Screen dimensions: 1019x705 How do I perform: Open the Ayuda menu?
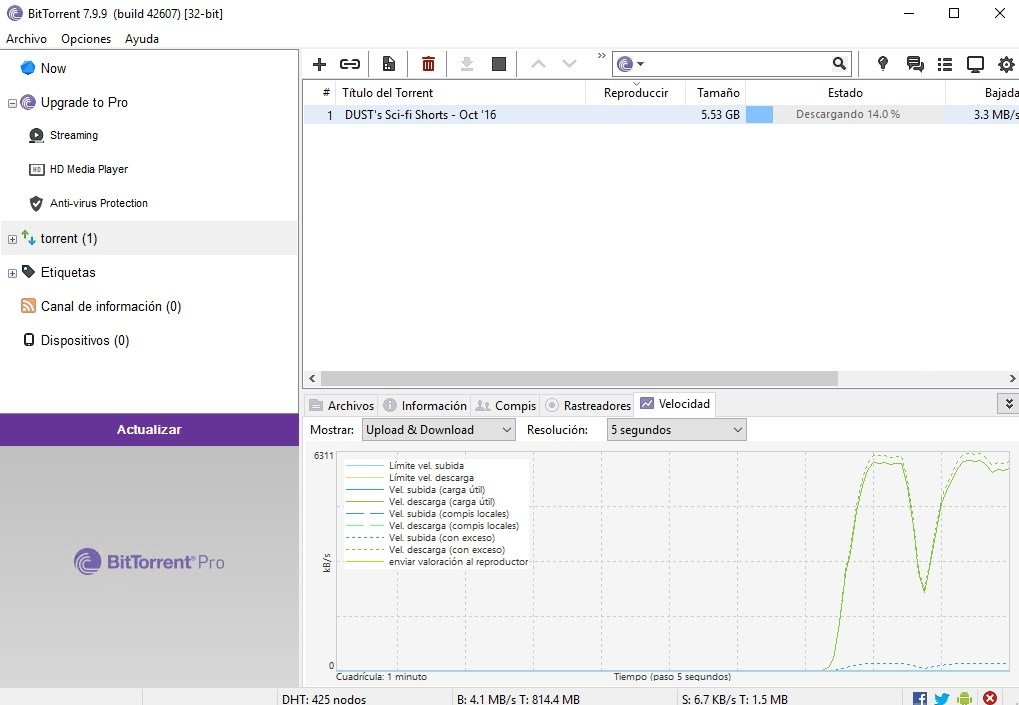point(142,39)
